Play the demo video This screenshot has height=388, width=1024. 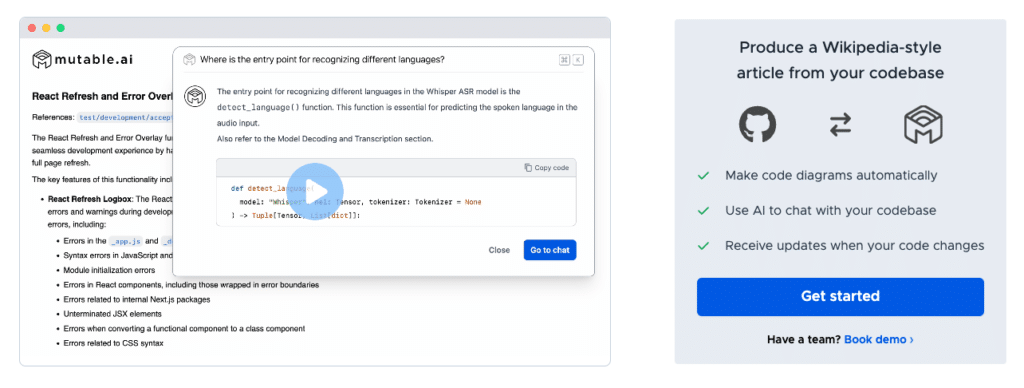click(314, 191)
